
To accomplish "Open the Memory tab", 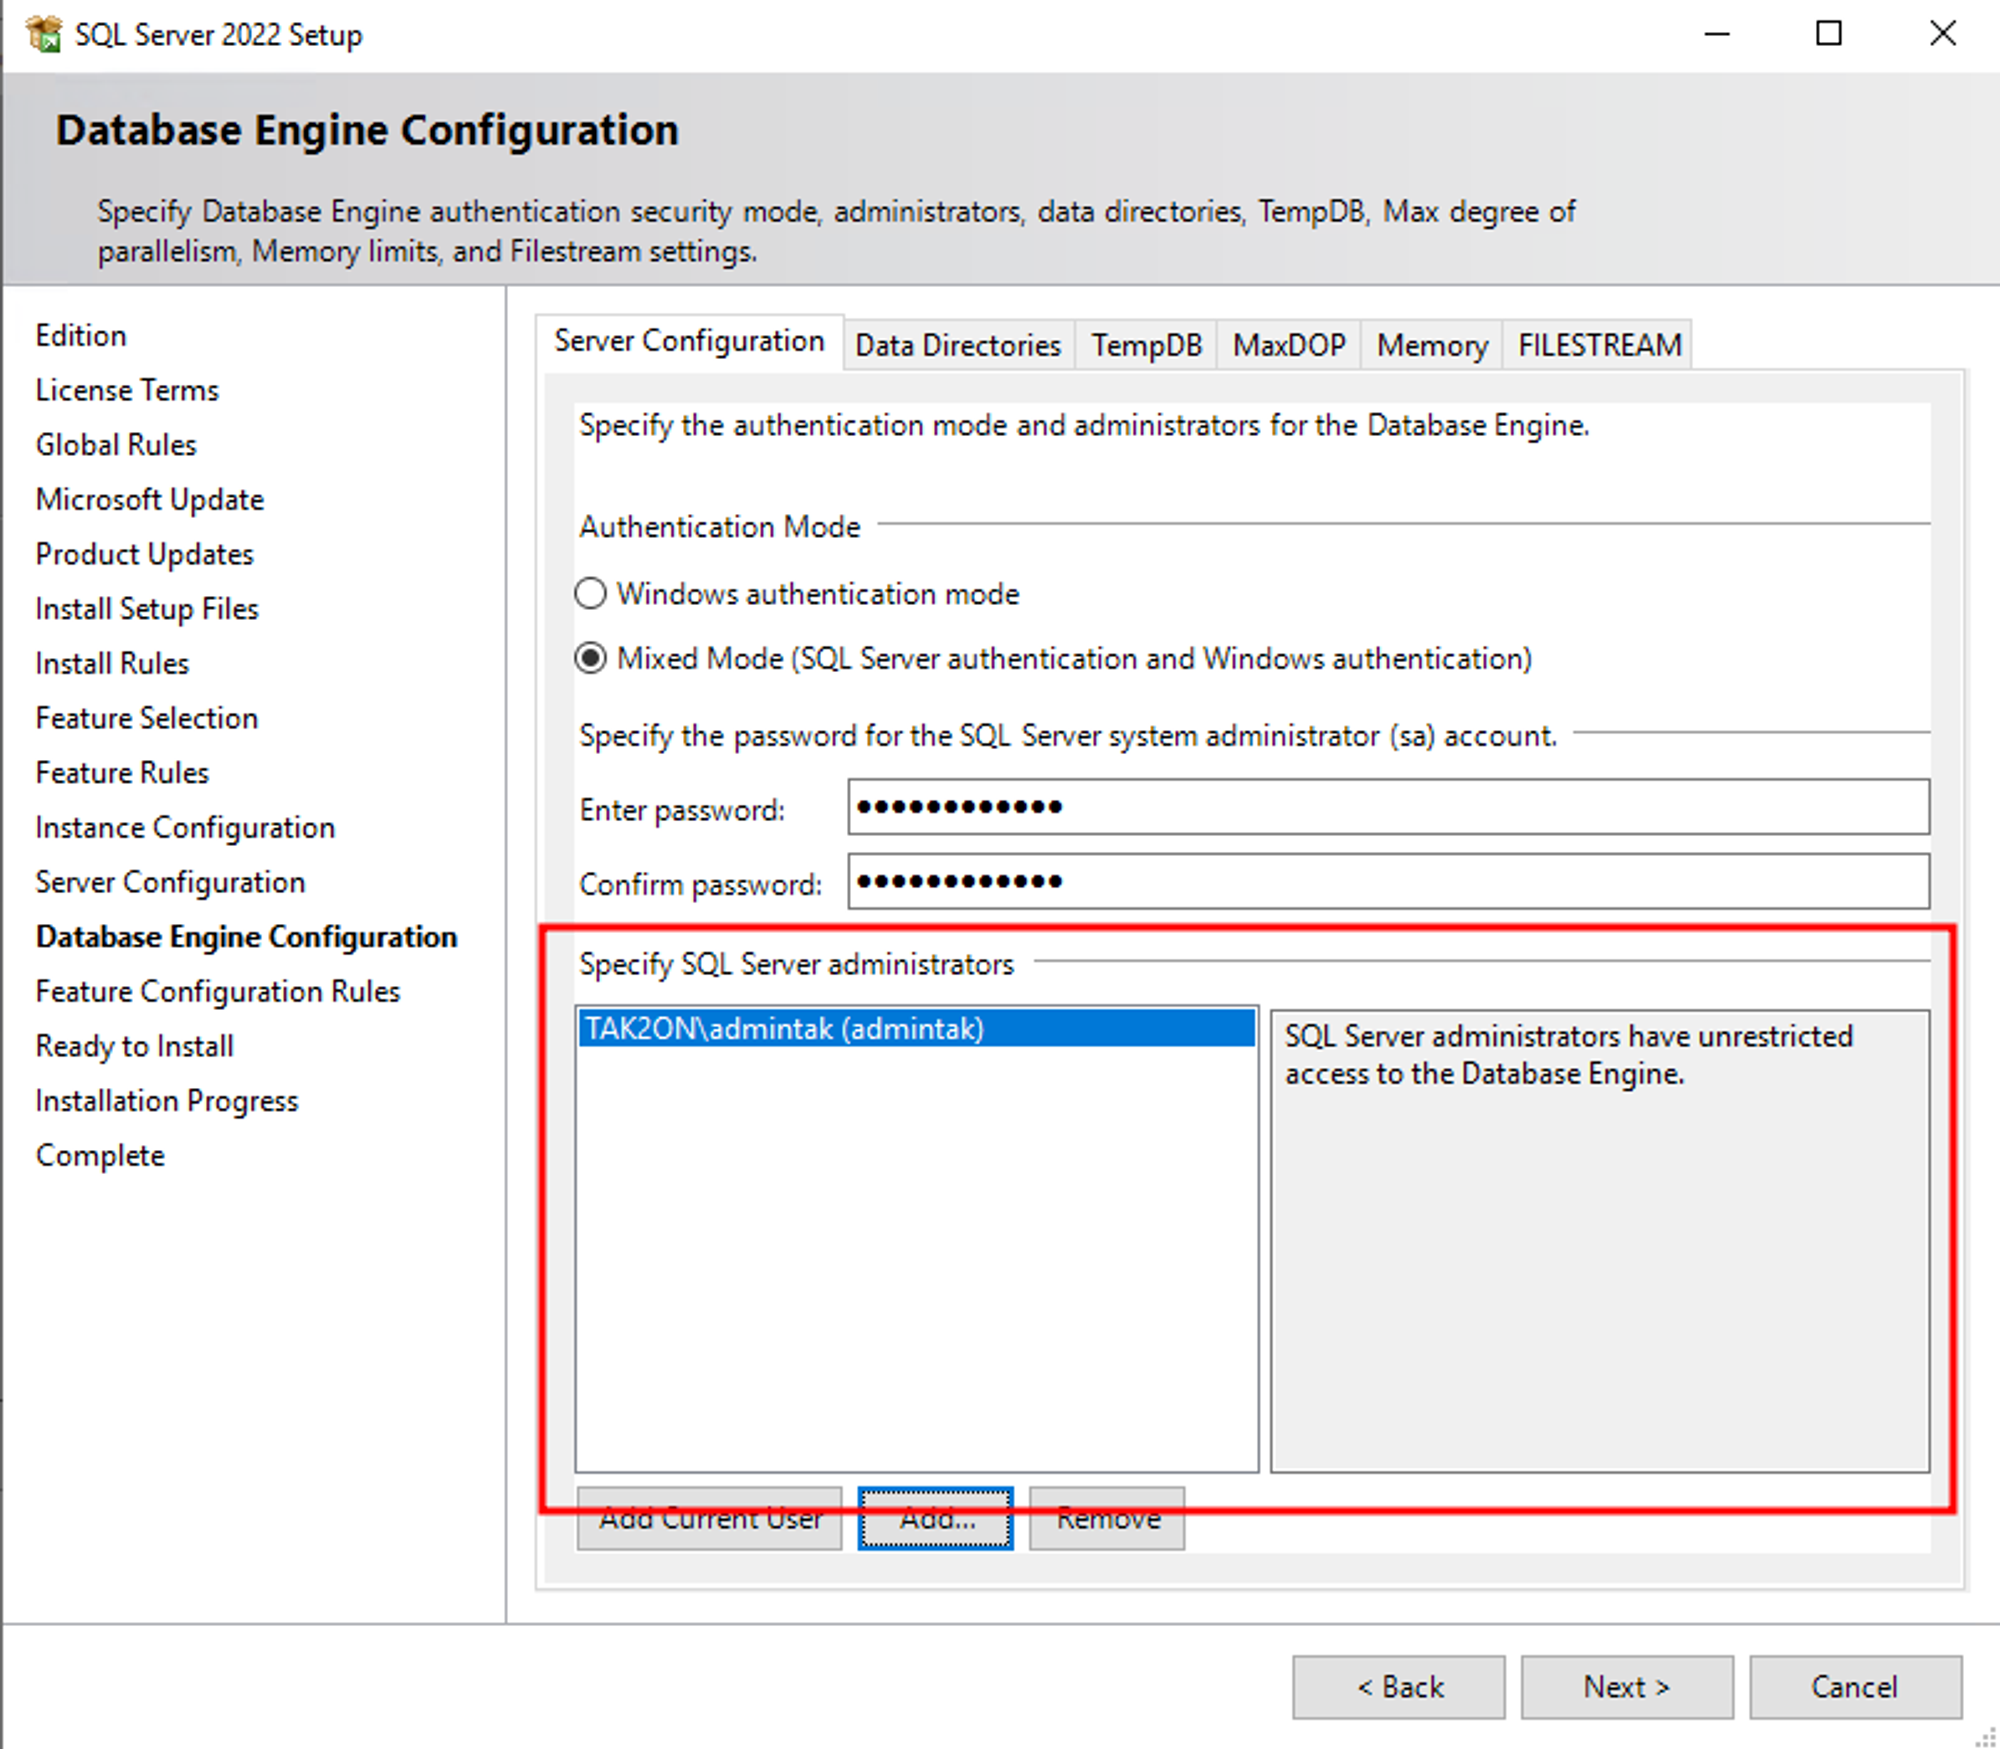I will 1431,346.
